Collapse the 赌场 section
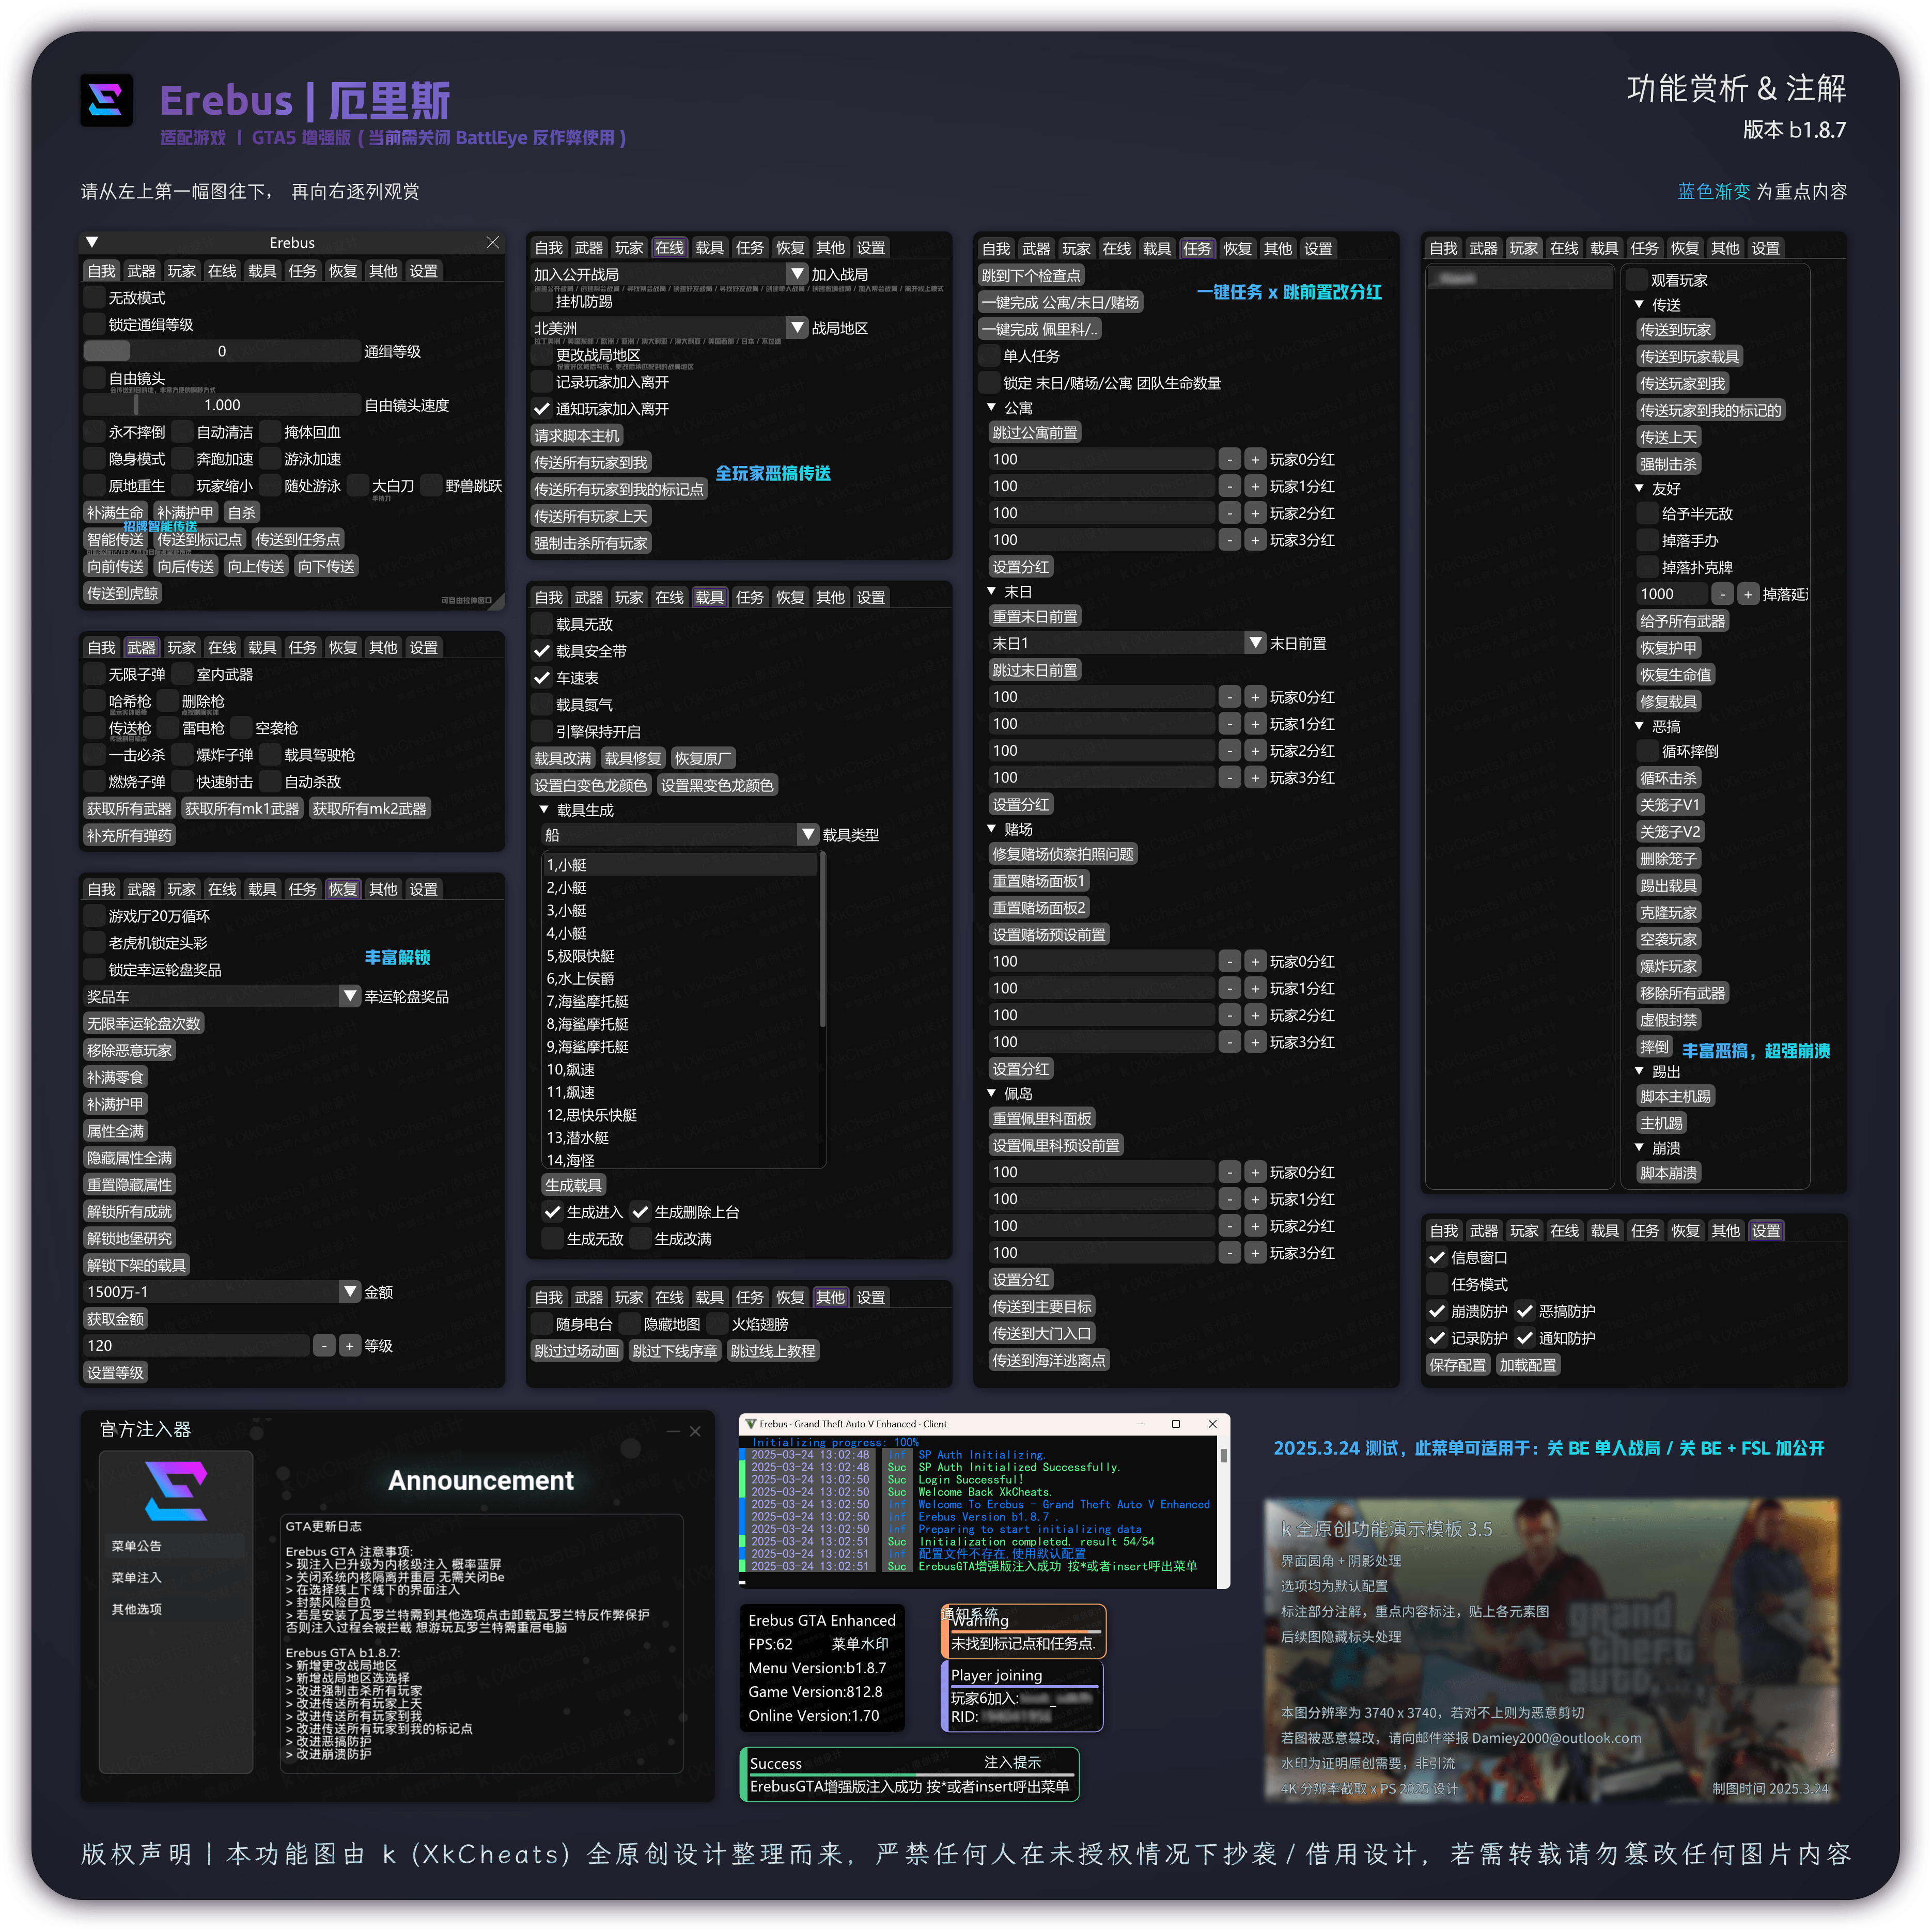Viewport: 1932px width, 1932px height. click(991, 829)
